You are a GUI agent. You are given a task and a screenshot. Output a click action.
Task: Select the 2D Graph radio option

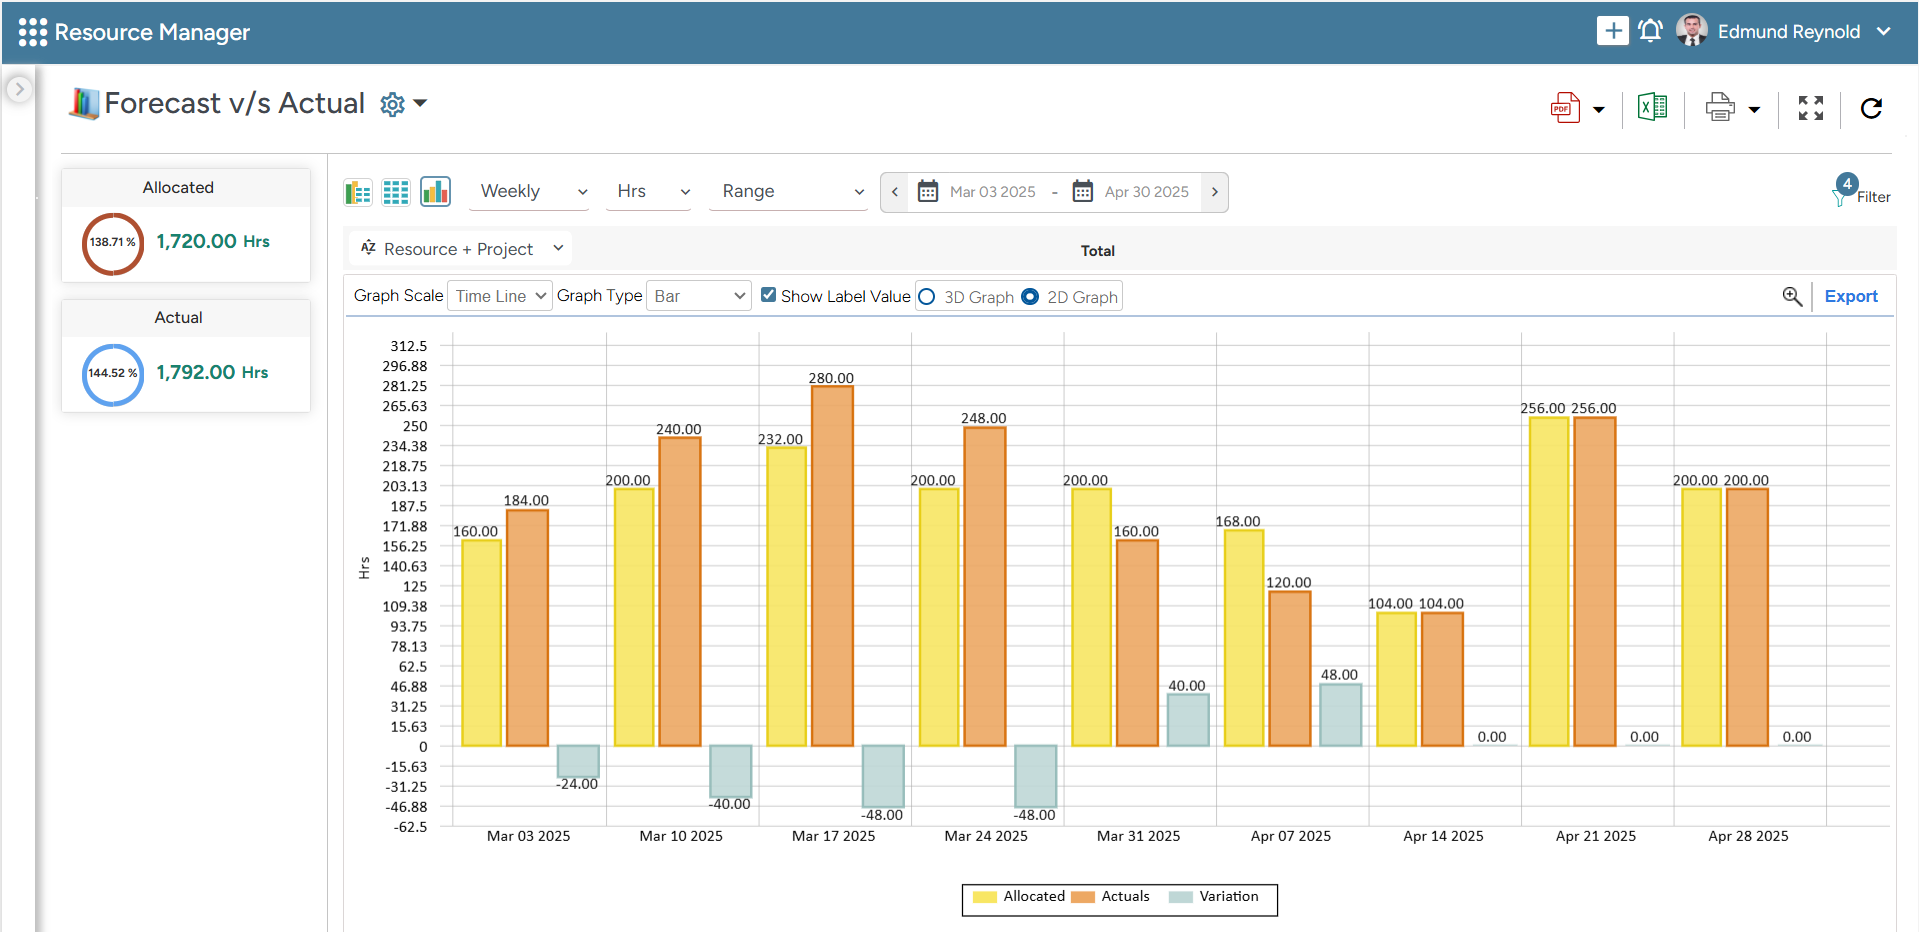click(1030, 297)
